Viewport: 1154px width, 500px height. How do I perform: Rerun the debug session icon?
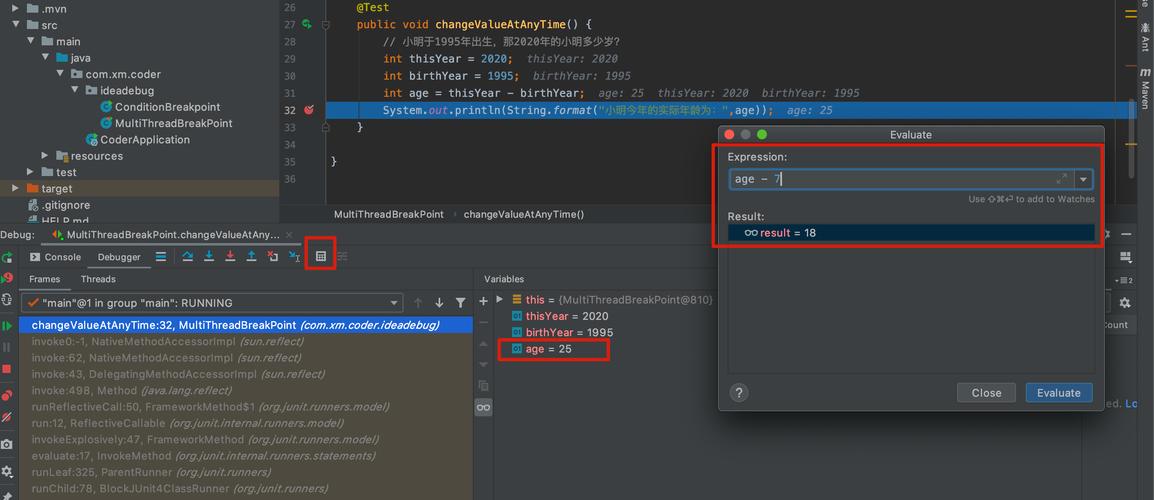tap(7, 258)
